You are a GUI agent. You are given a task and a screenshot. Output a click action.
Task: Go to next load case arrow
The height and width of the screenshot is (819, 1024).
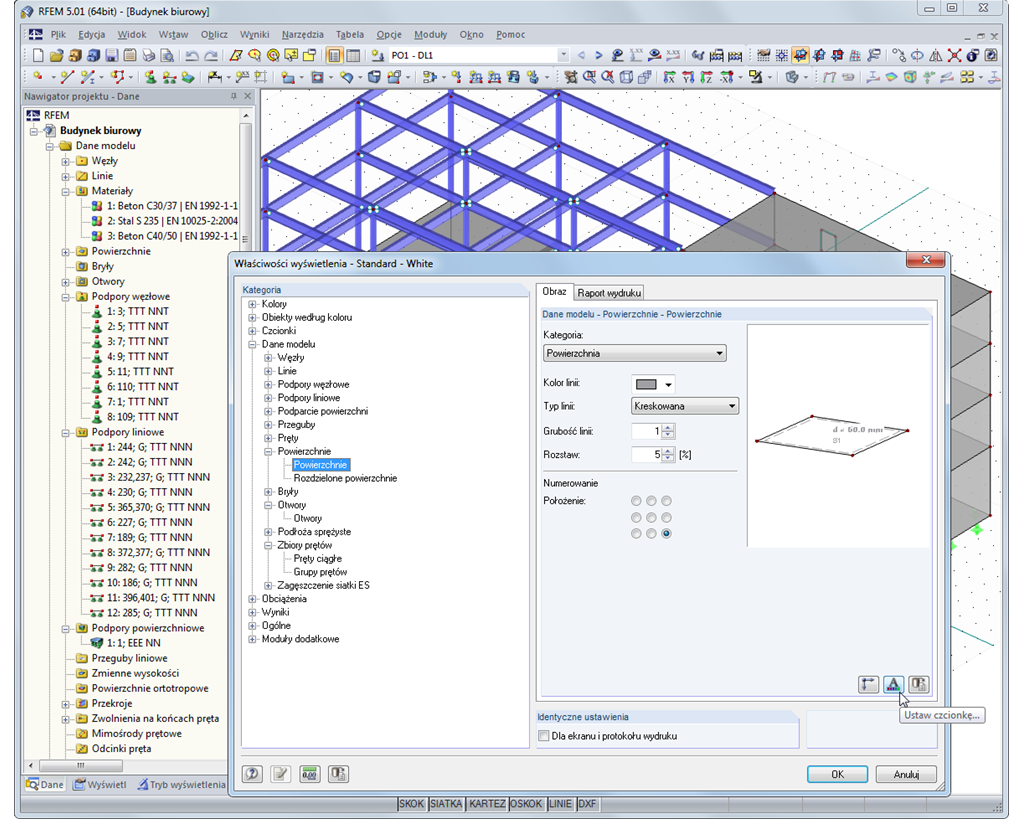click(x=599, y=56)
